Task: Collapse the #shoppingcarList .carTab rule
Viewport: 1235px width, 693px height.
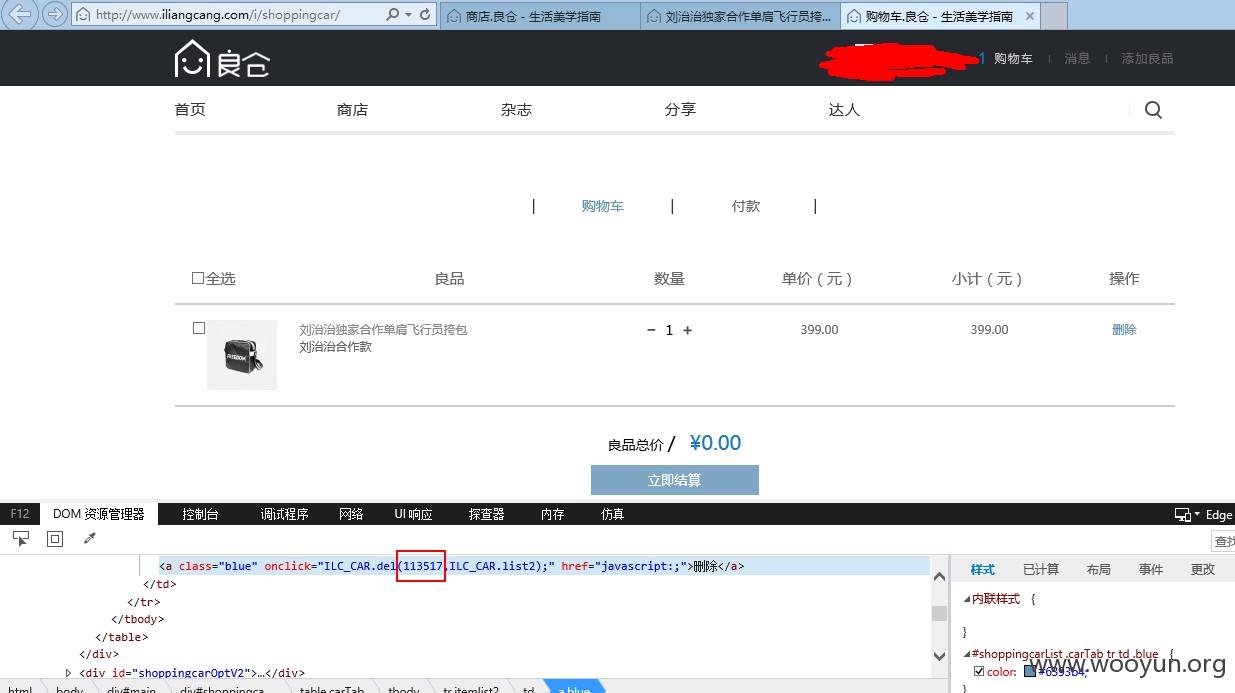Action: point(967,653)
